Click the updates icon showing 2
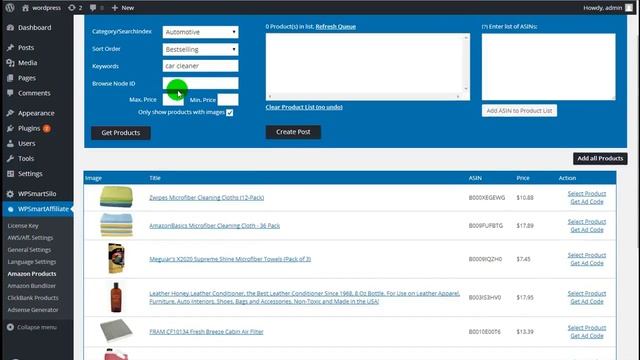 72,8
